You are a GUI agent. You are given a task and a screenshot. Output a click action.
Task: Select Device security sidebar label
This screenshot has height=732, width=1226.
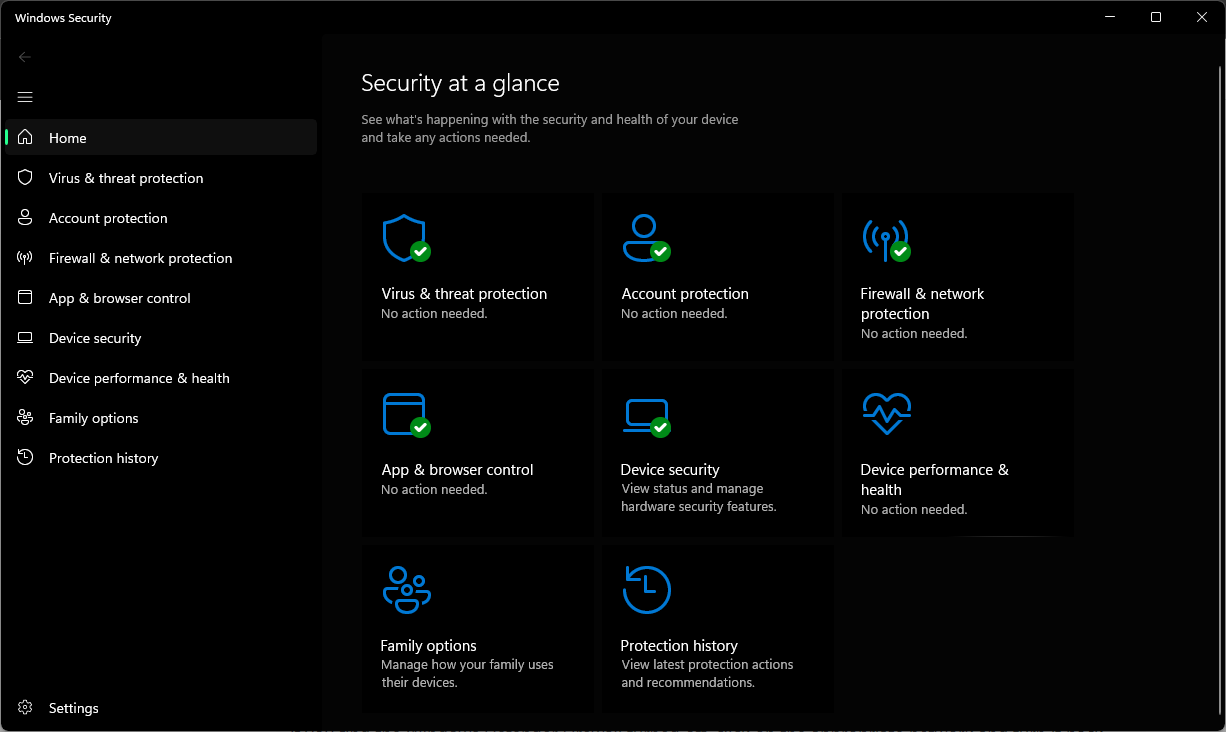(x=95, y=338)
